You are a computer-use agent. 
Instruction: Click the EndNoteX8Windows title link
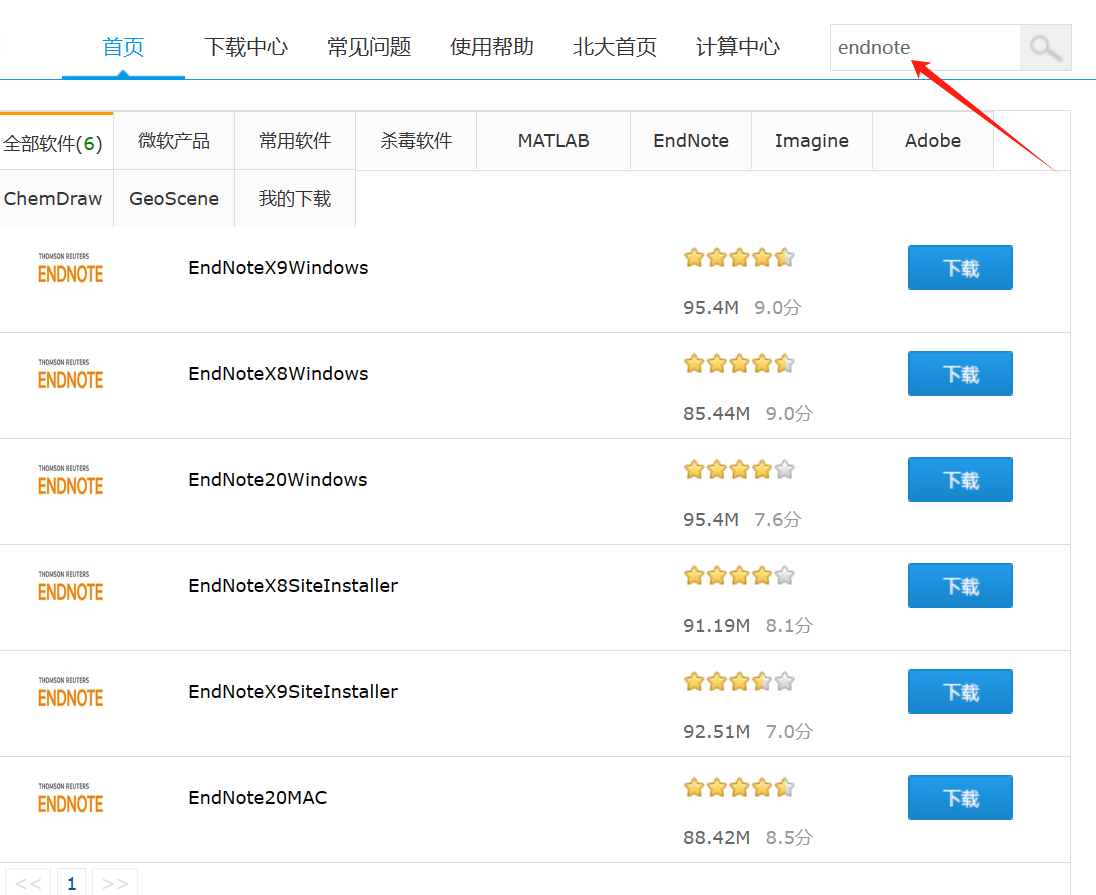pyautogui.click(x=278, y=374)
